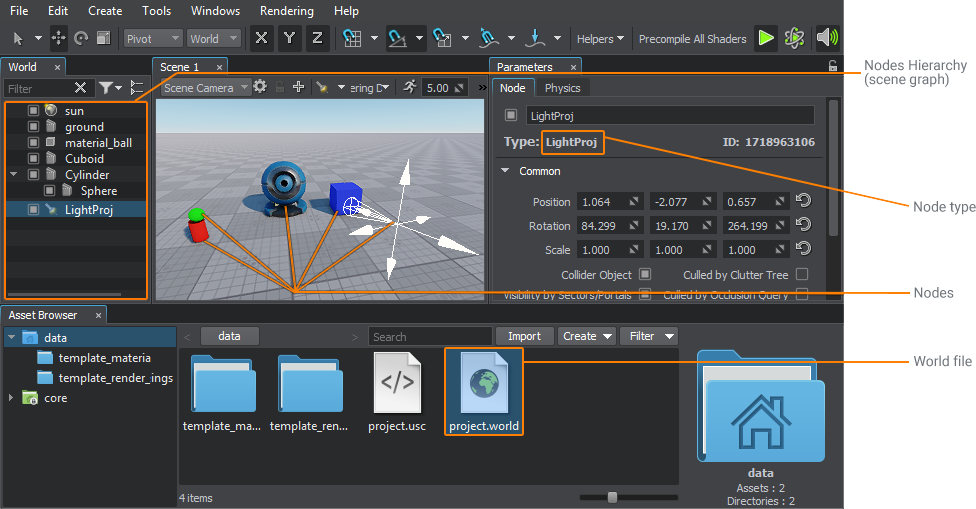The image size is (976, 509).
Task: Open the scene camera settings gear
Action: (260, 87)
